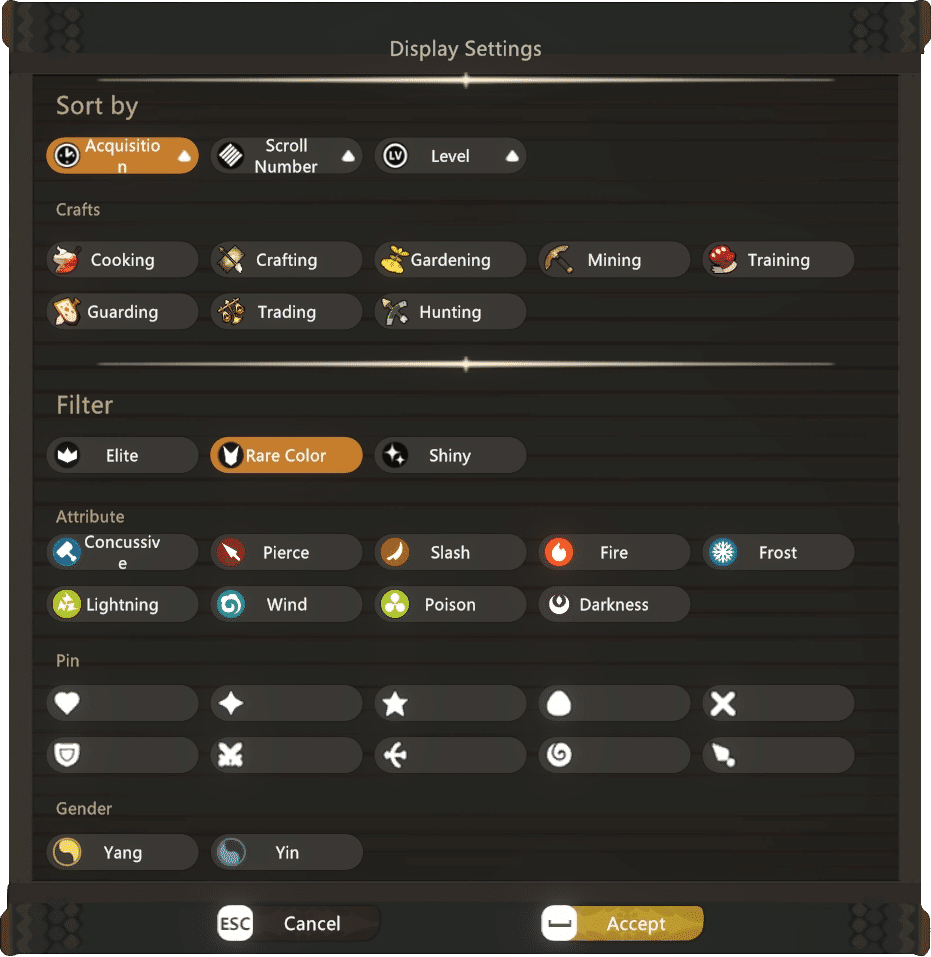Cancel the display settings dialog
The width and height of the screenshot is (931, 957).
(298, 923)
